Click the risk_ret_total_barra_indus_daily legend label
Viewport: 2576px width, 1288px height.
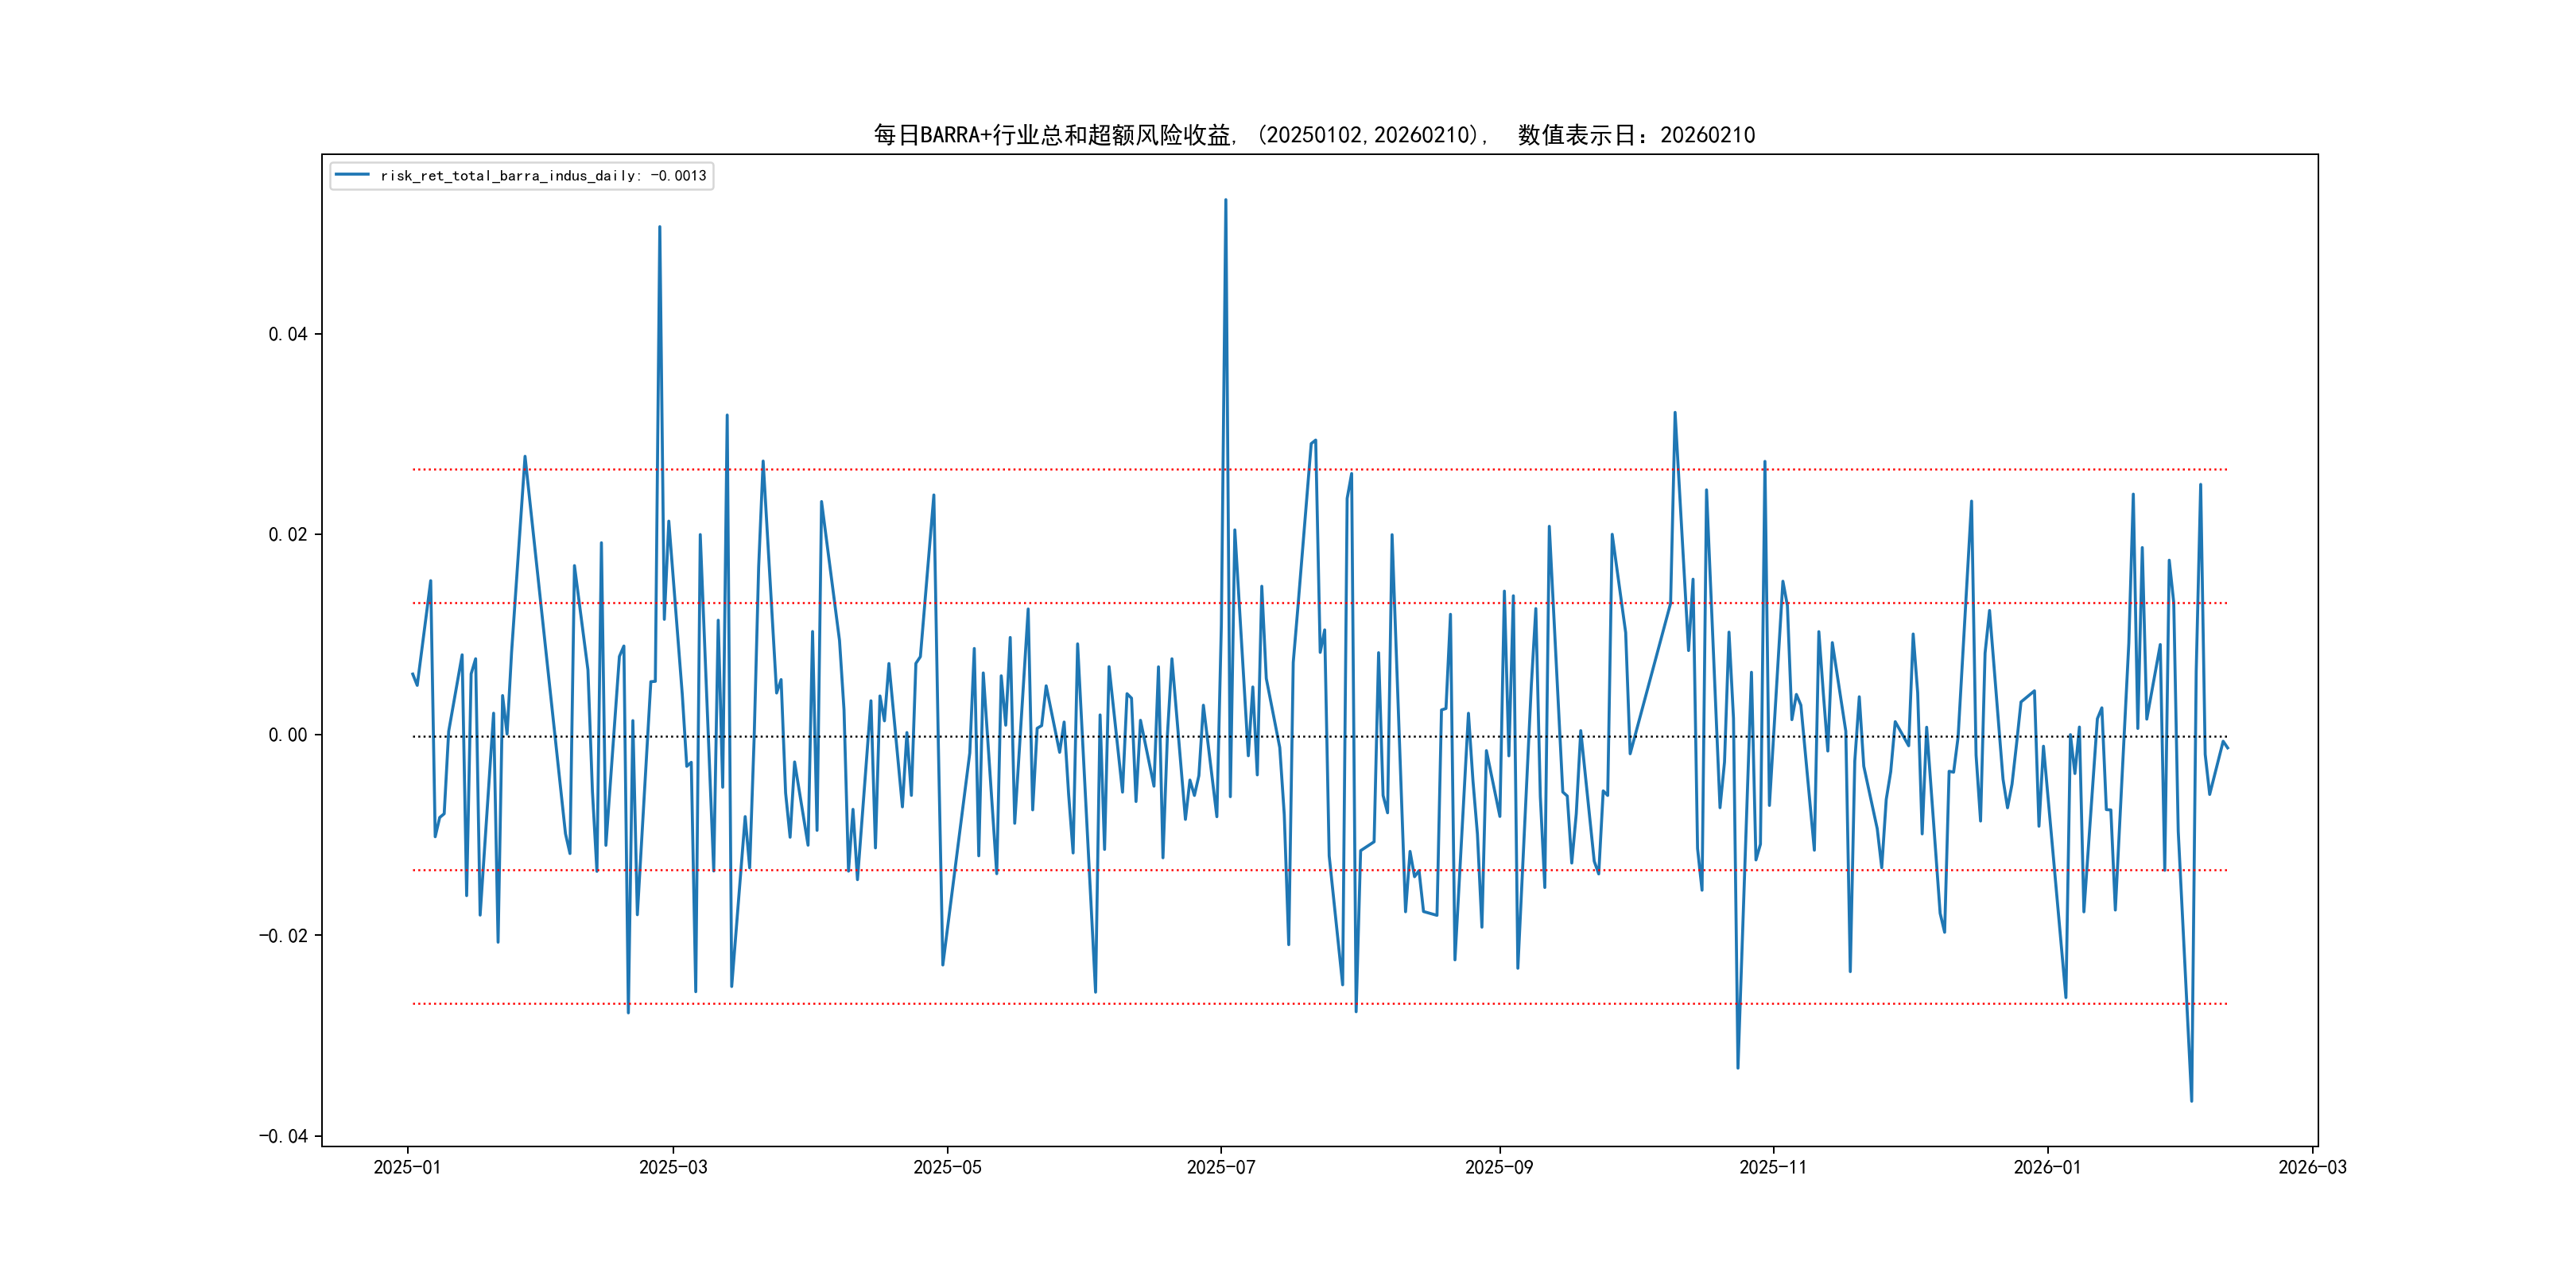[x=543, y=176]
